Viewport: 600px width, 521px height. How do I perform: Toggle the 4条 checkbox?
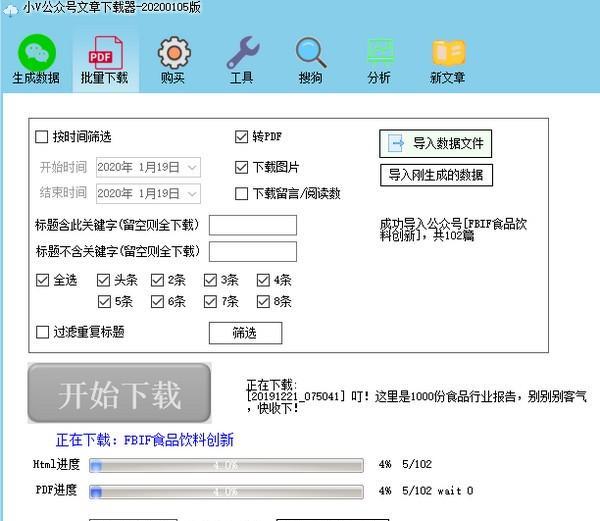[x=263, y=280]
